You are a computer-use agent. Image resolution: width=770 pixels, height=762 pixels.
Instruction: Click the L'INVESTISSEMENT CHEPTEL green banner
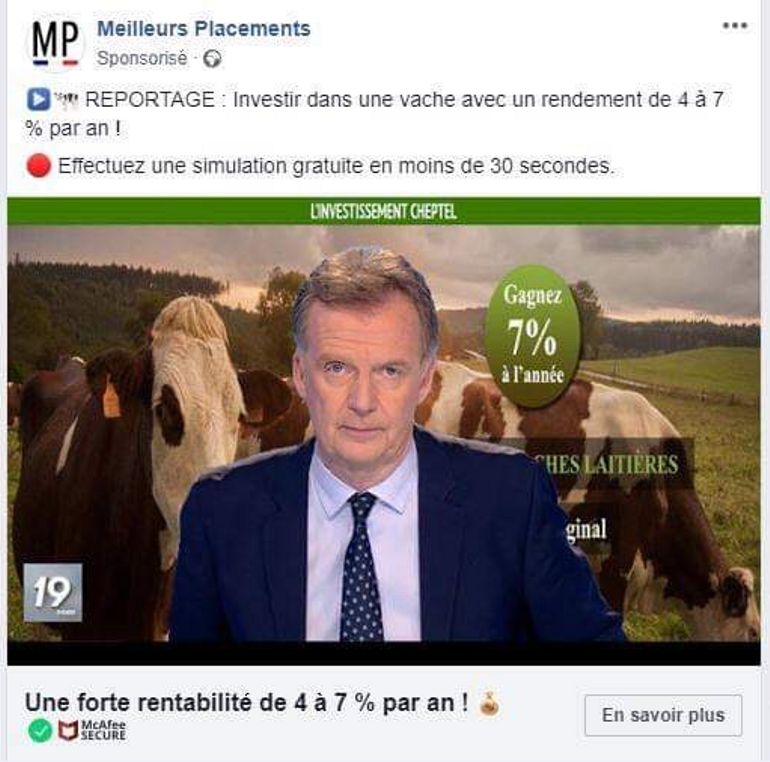[384, 212]
